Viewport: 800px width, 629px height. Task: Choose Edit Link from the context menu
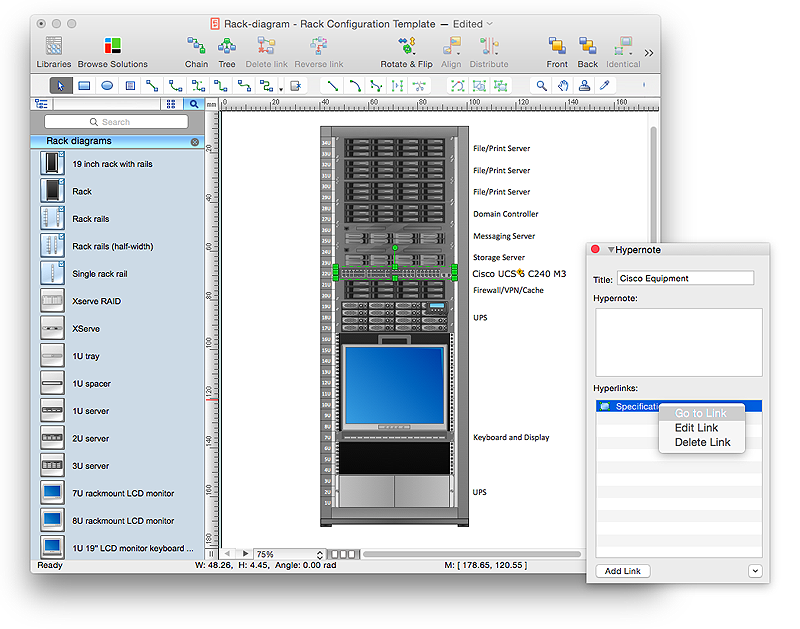pyautogui.click(x=696, y=428)
